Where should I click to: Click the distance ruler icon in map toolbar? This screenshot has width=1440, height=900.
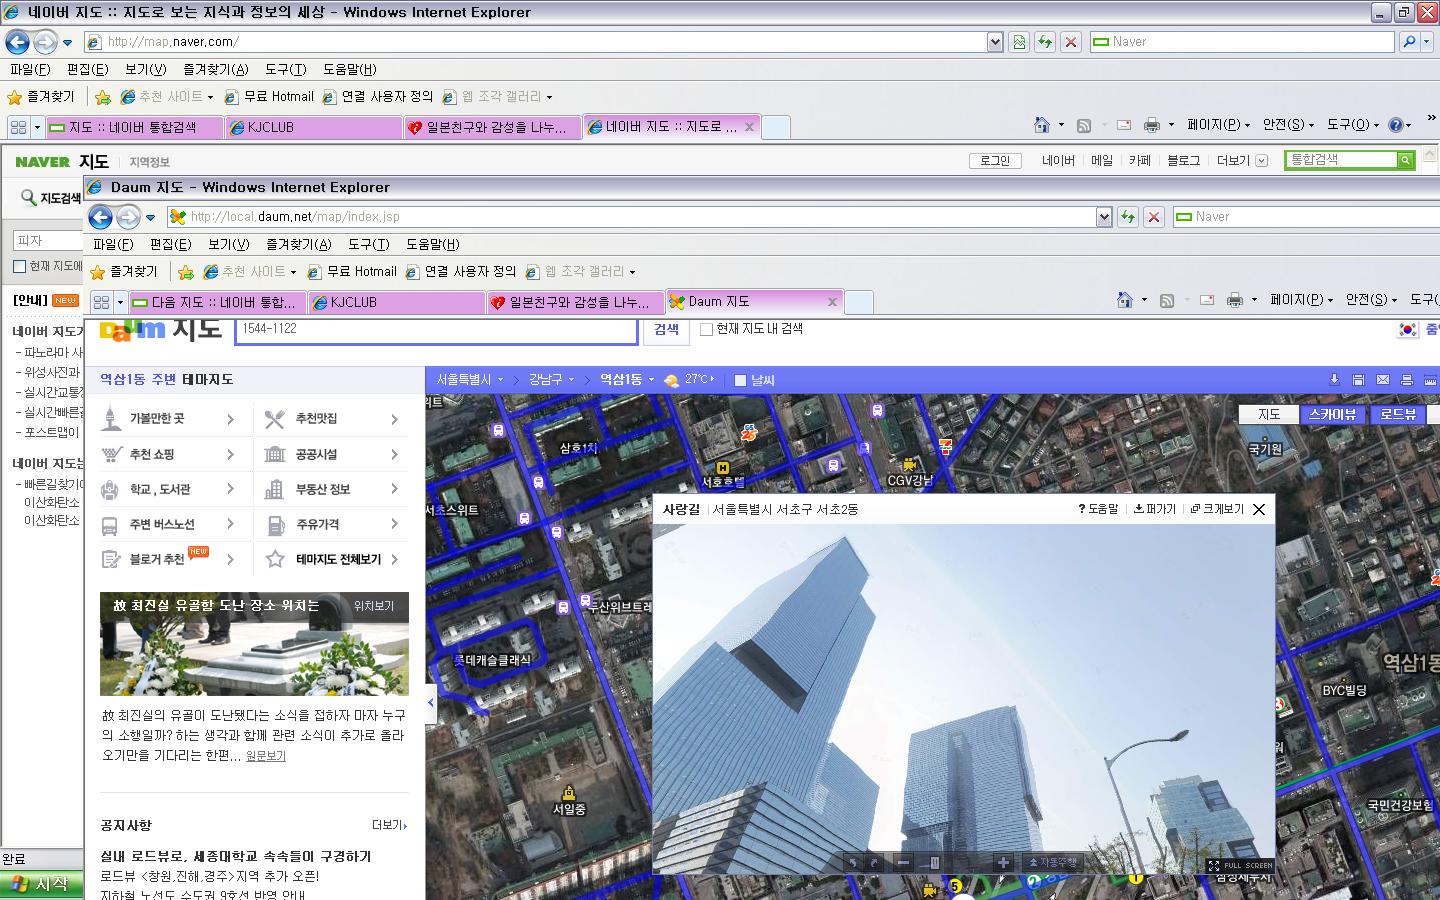[x=1430, y=380]
